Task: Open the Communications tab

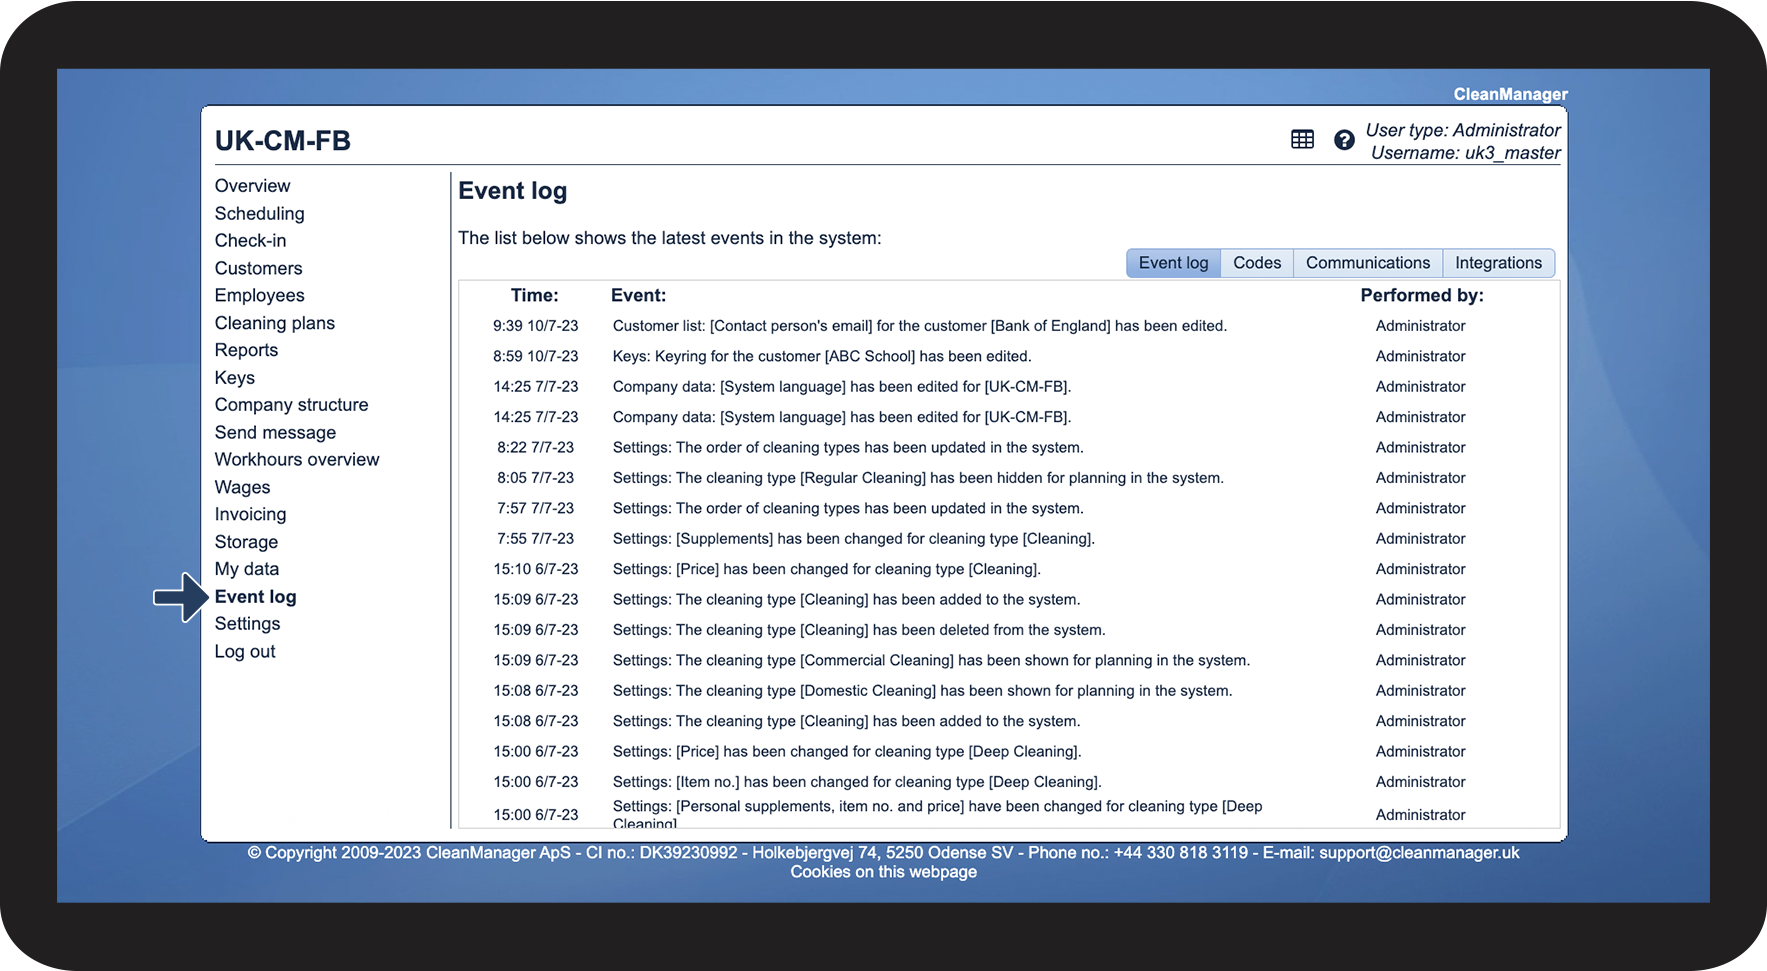Action: click(x=1368, y=263)
